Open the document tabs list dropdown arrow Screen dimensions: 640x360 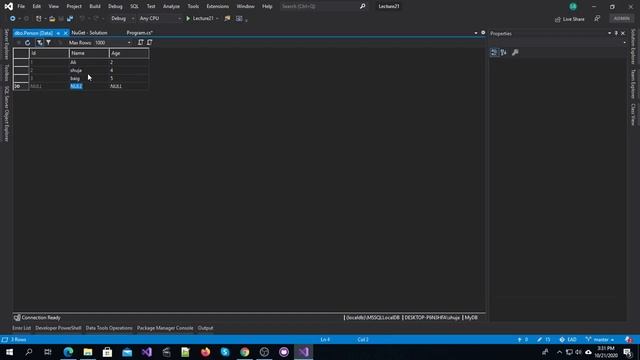click(x=476, y=33)
